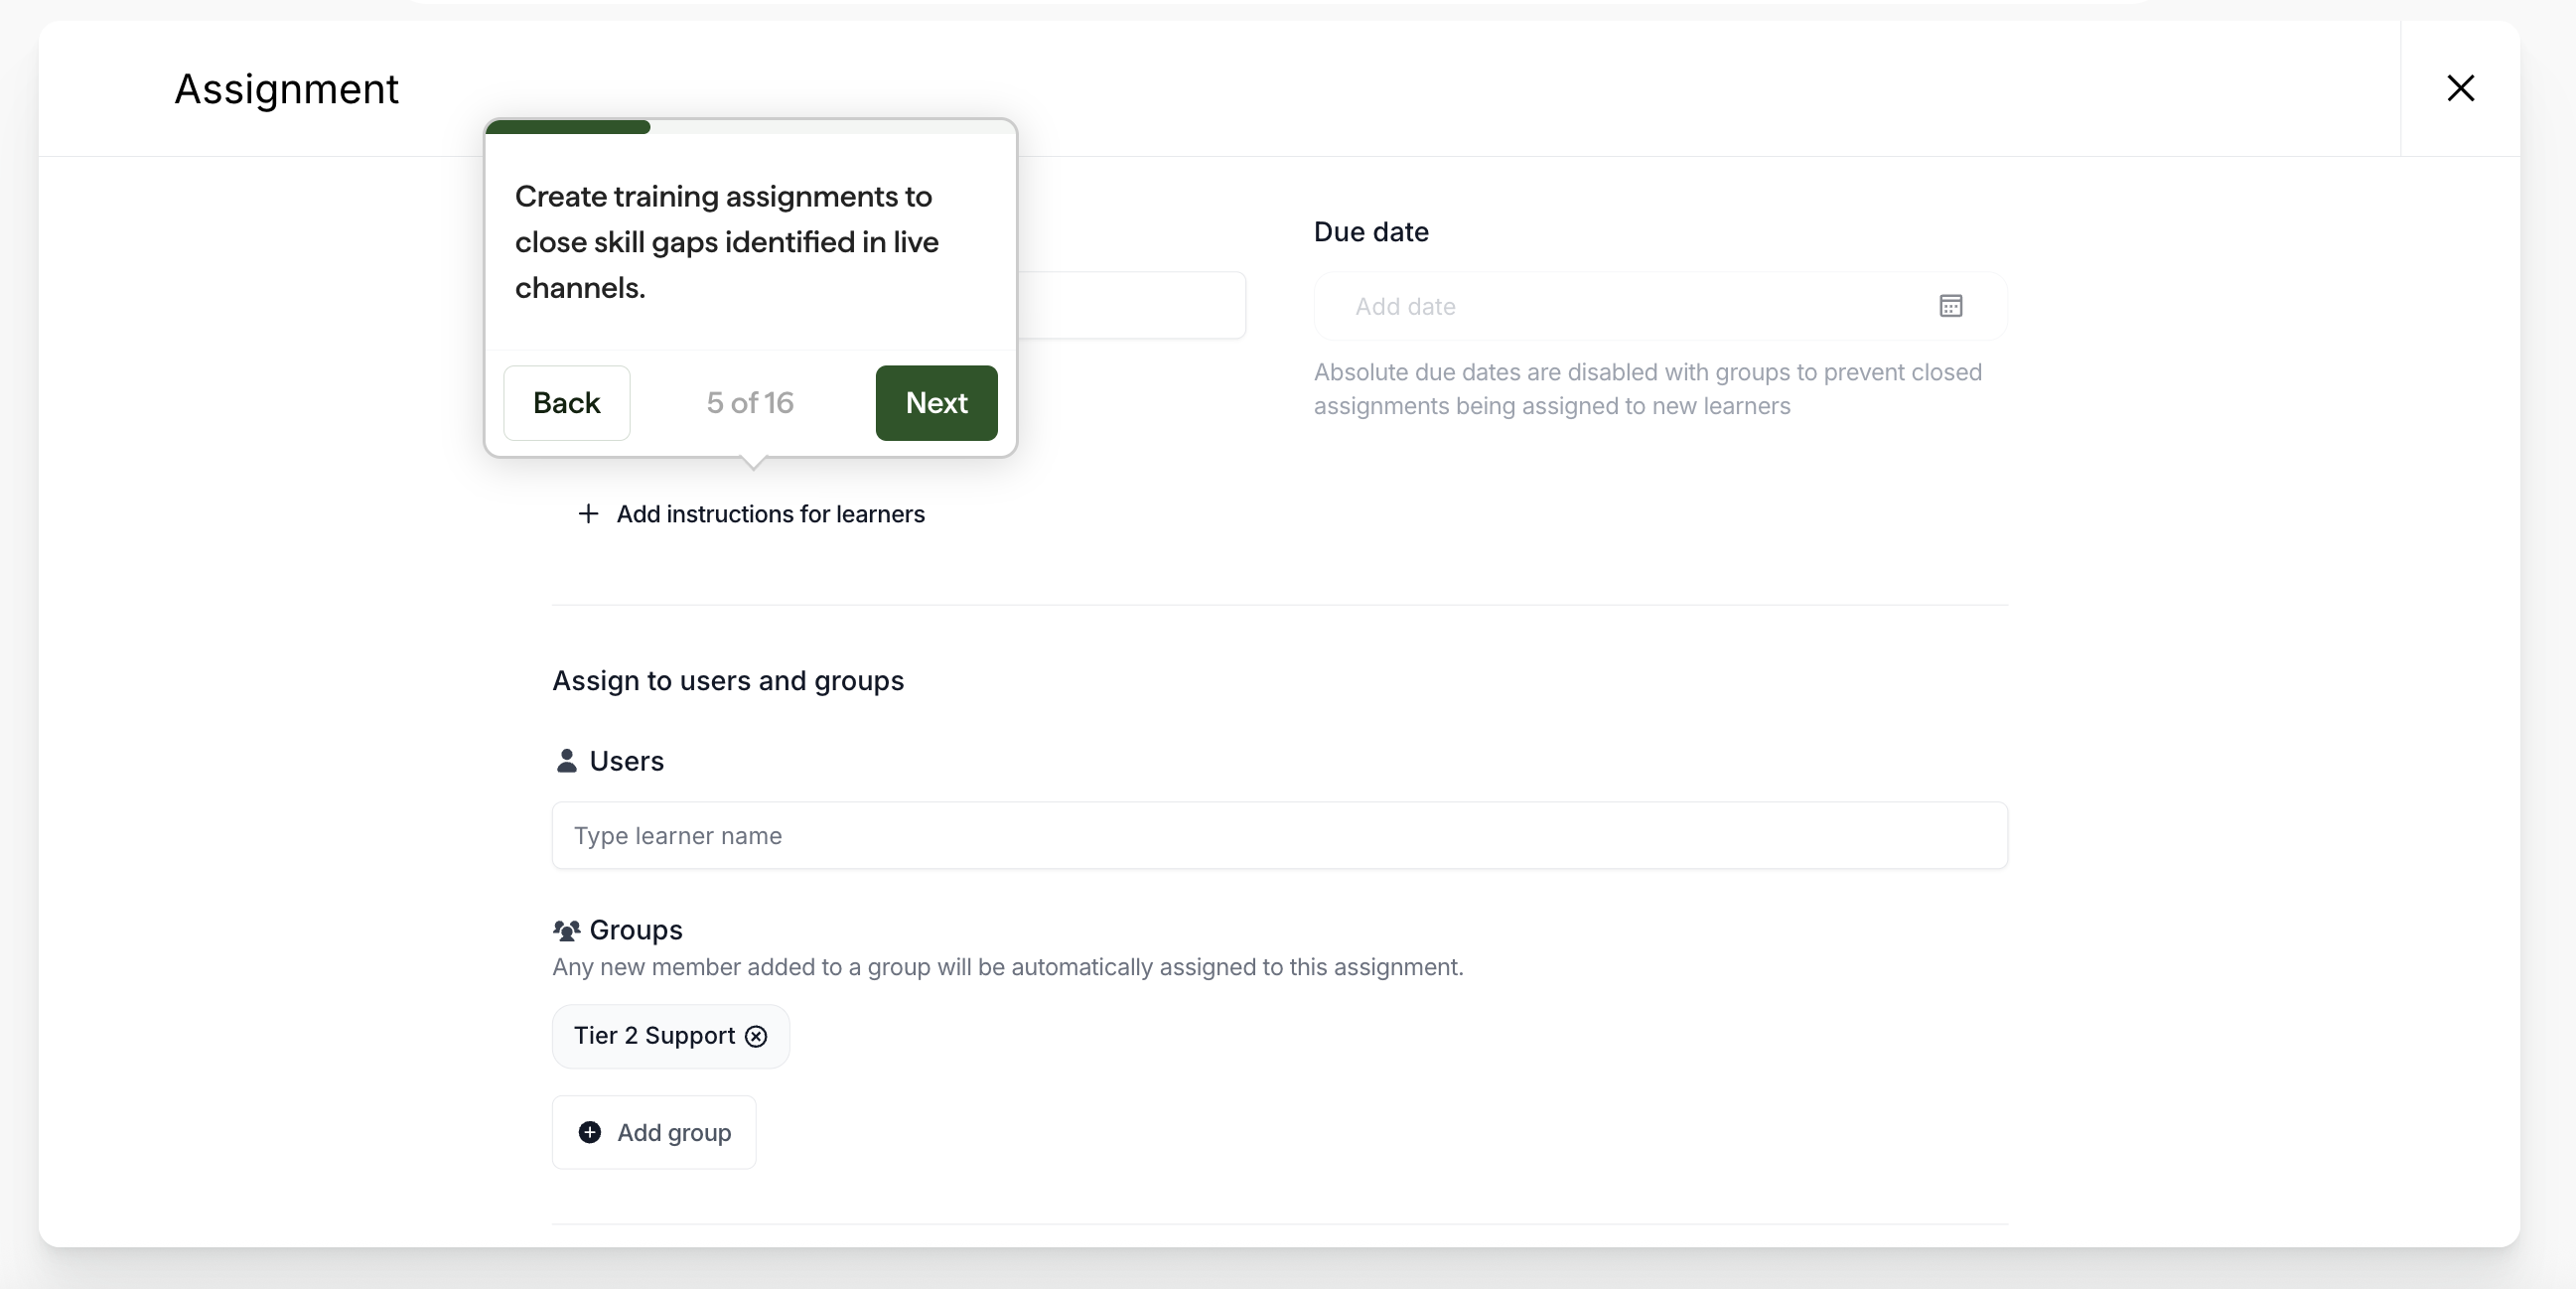Click the 5 of 16 step counter

point(750,403)
